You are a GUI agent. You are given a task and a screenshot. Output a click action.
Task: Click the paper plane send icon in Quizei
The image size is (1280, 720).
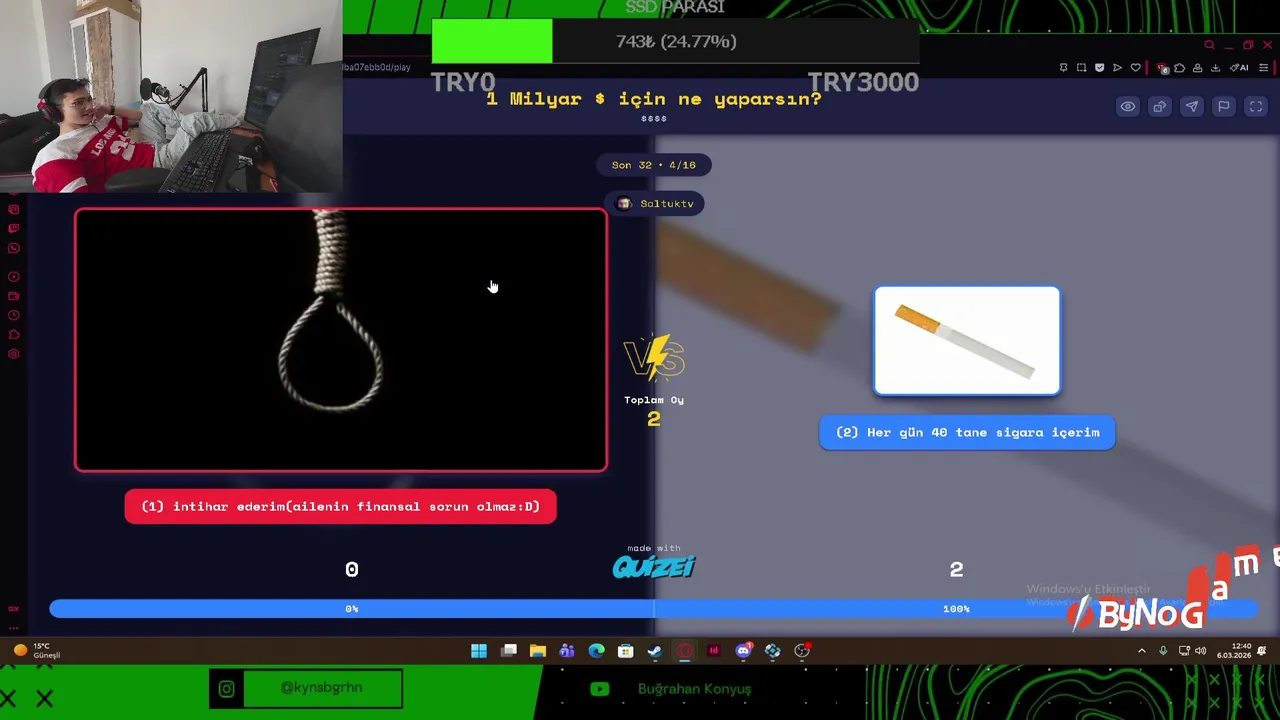tap(1192, 107)
